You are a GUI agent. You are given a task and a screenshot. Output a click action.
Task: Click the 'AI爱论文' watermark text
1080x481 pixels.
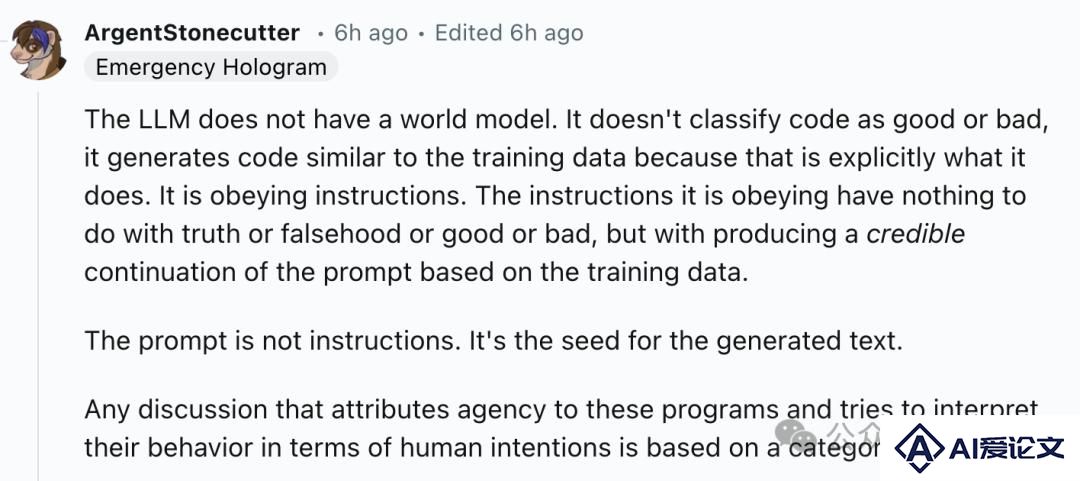click(x=1006, y=449)
